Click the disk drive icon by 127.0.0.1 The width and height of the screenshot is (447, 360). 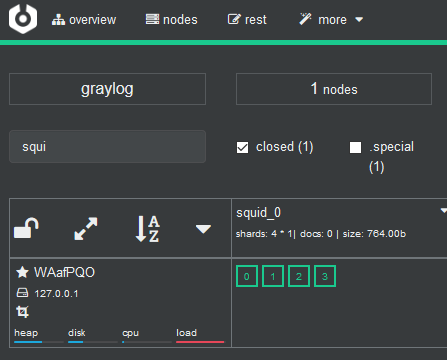click(x=22, y=293)
